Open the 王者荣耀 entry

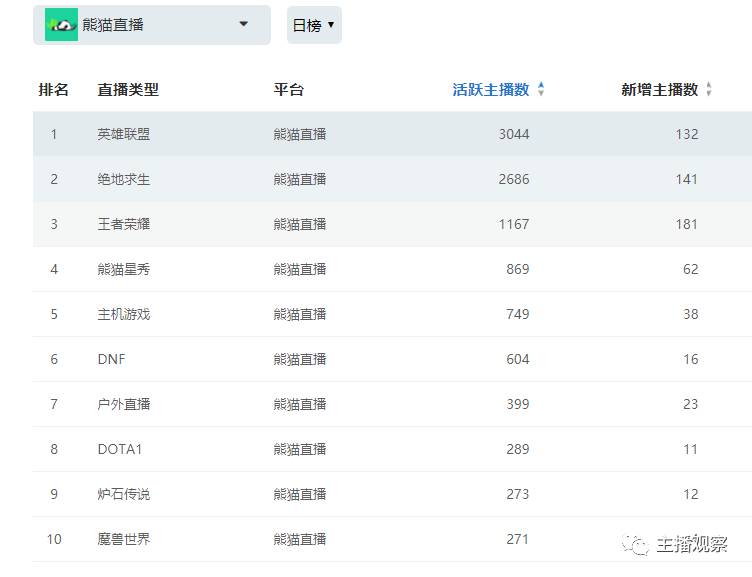click(124, 224)
